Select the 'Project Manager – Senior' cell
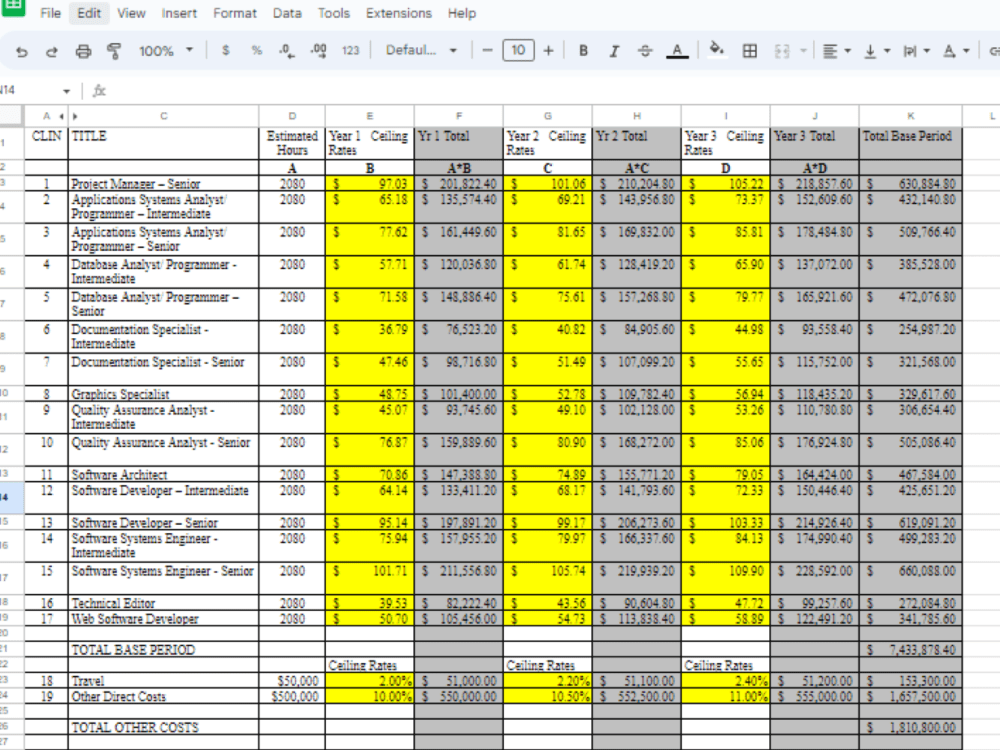The image size is (1000, 750). [x=163, y=184]
